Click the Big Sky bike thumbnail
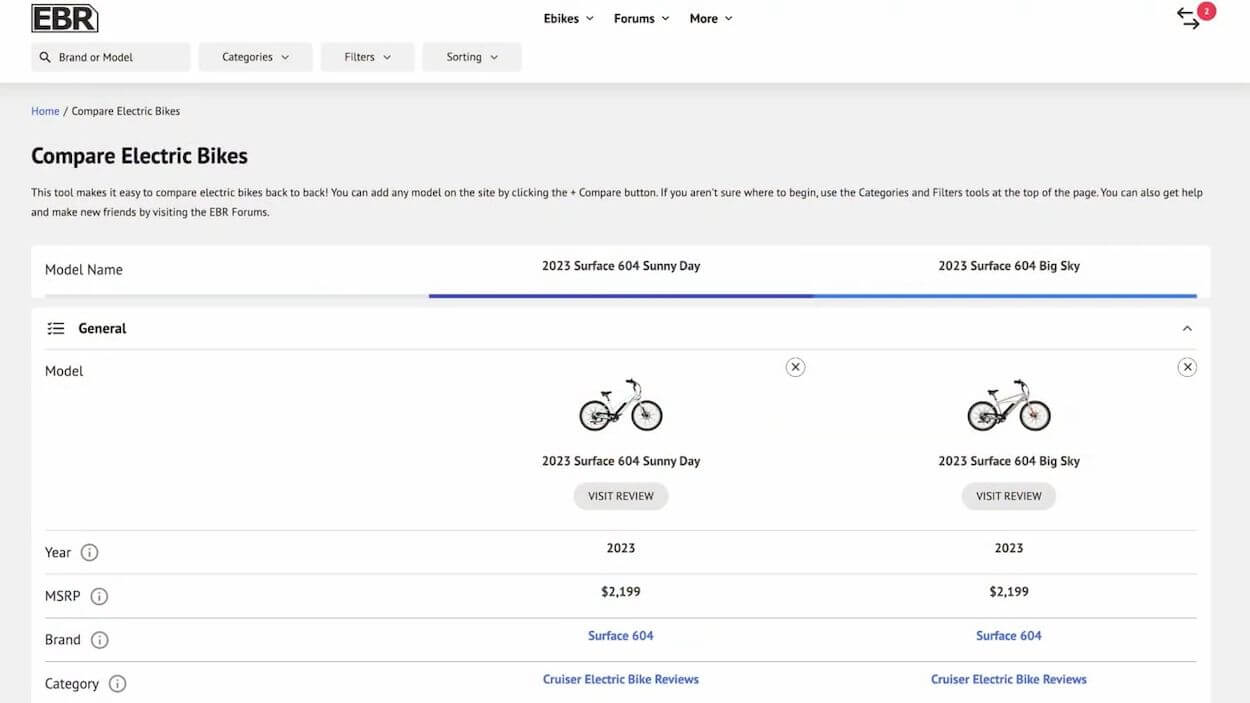 pos(1009,405)
